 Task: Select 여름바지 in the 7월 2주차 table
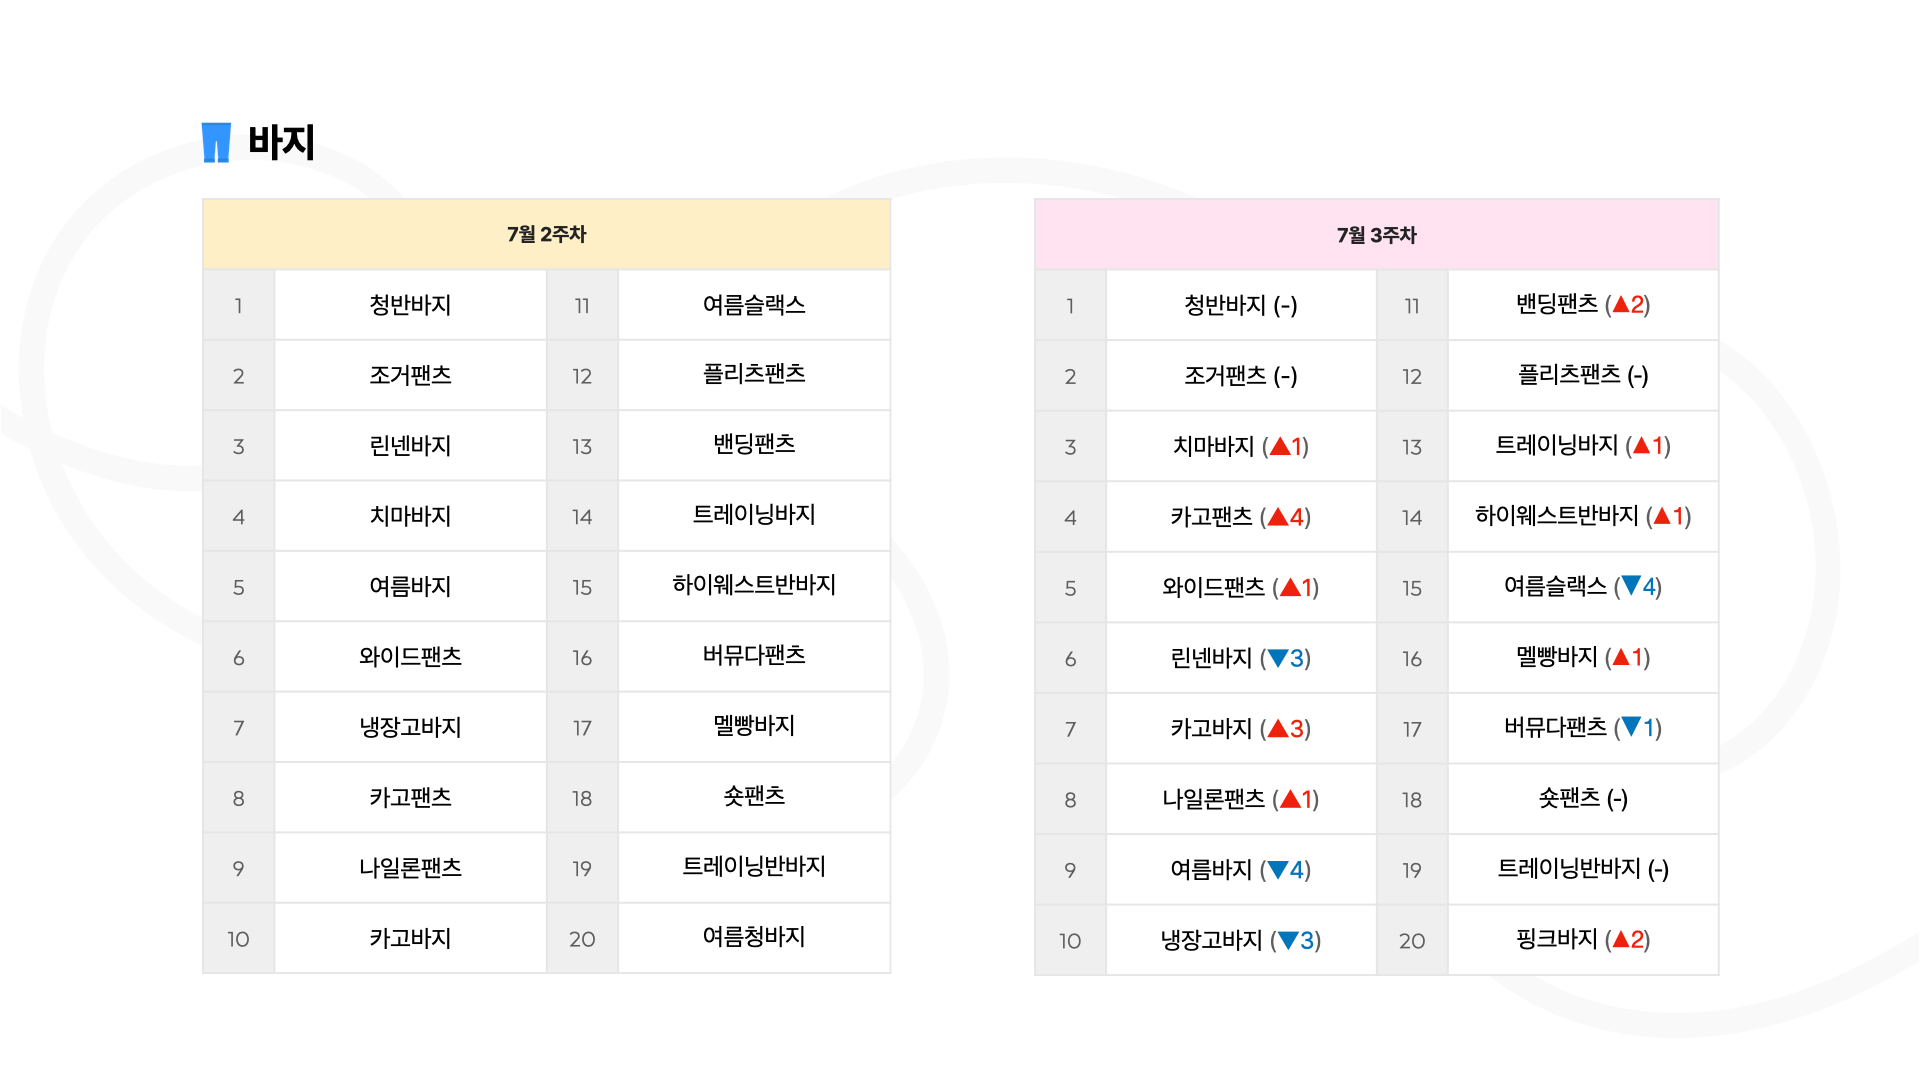coord(410,586)
